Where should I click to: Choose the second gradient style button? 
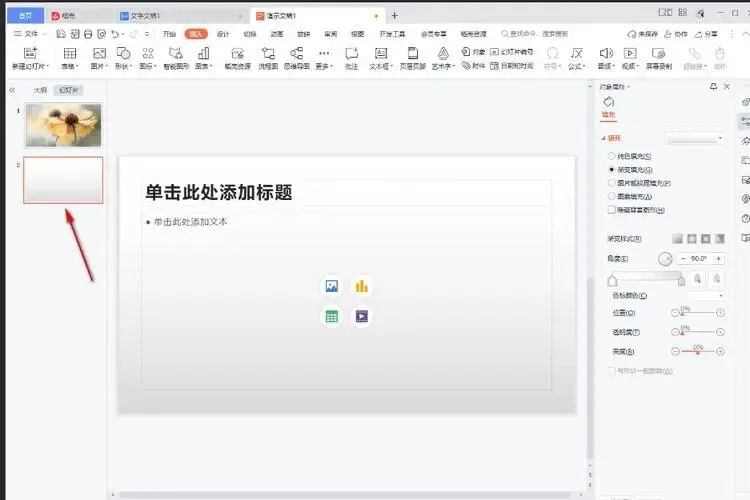[692, 238]
